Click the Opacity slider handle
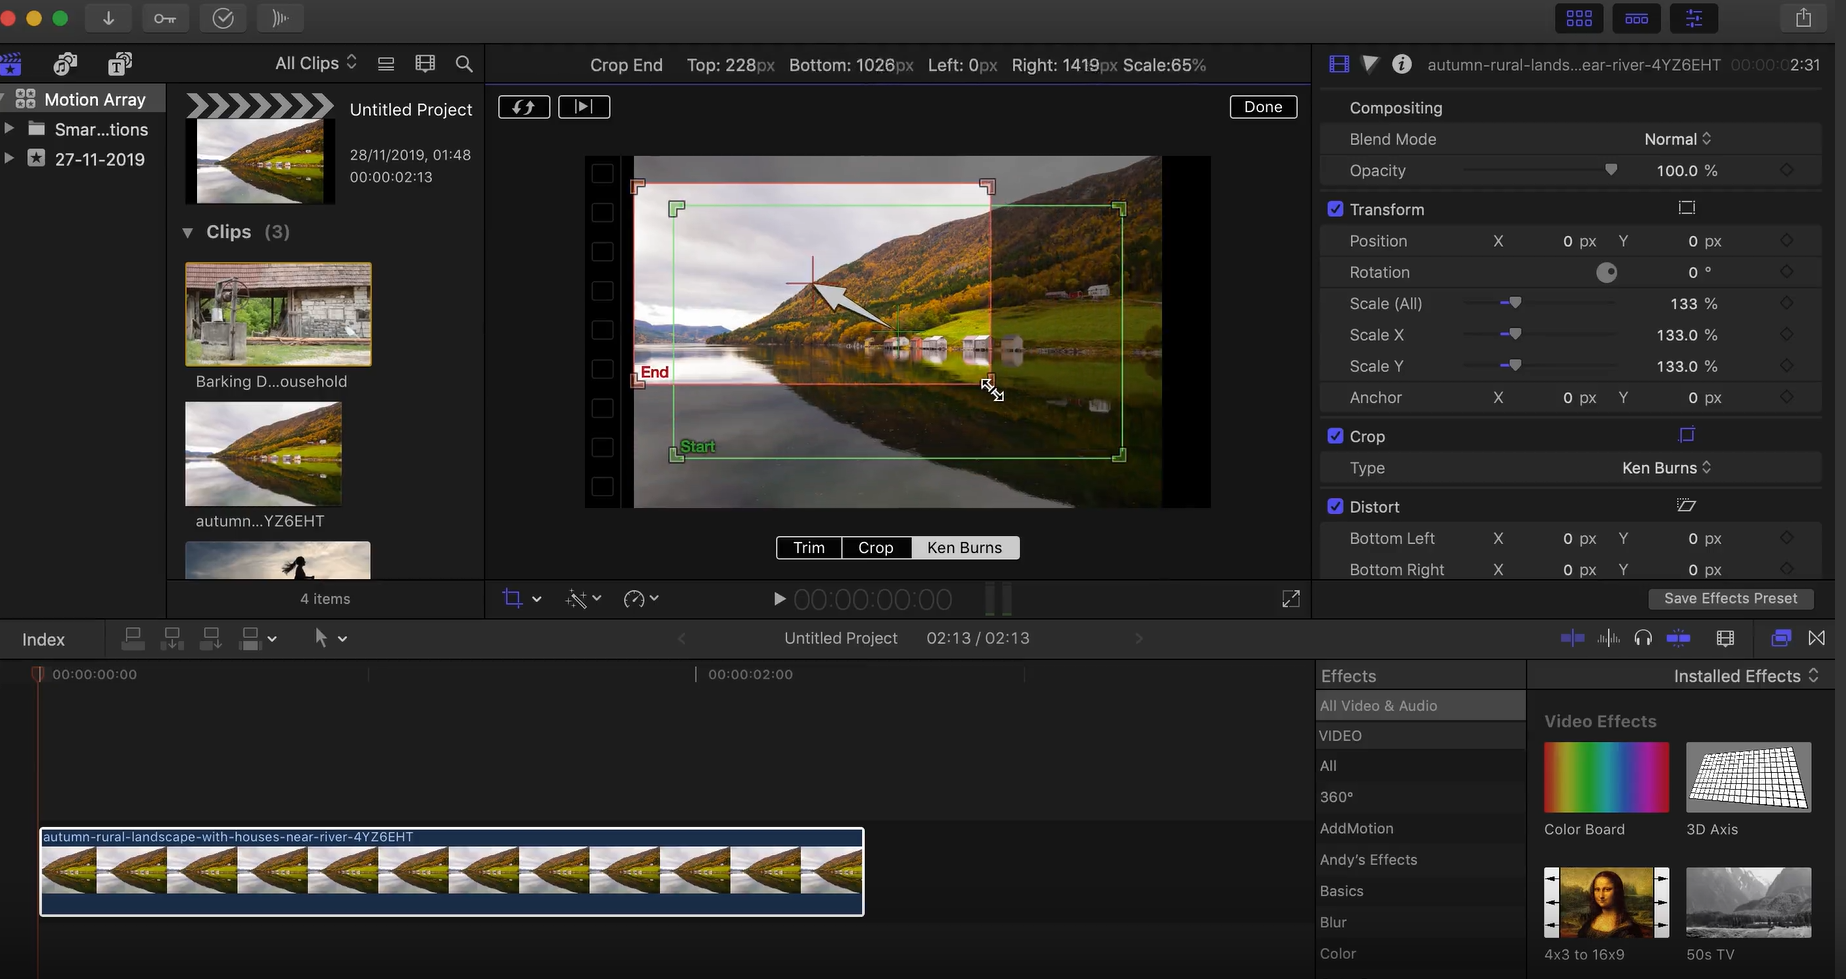Screen dimensions: 1846x979 1611,171
